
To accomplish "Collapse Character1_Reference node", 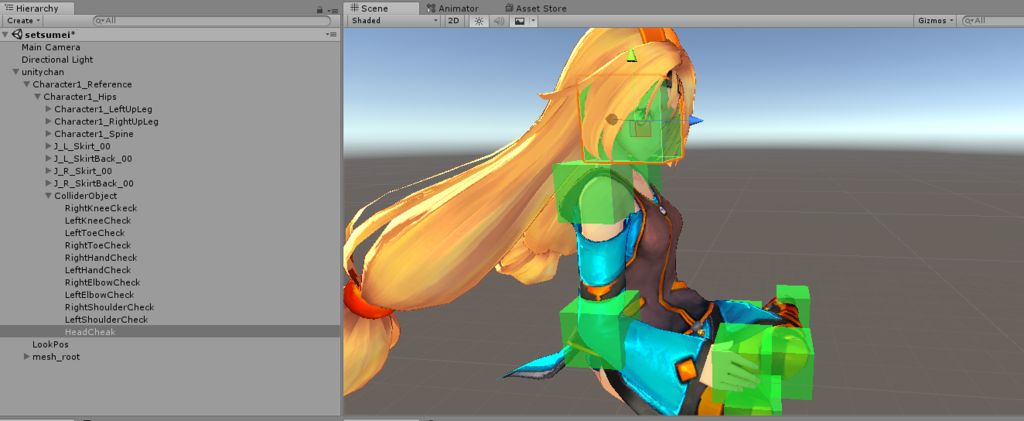I will 27,84.
